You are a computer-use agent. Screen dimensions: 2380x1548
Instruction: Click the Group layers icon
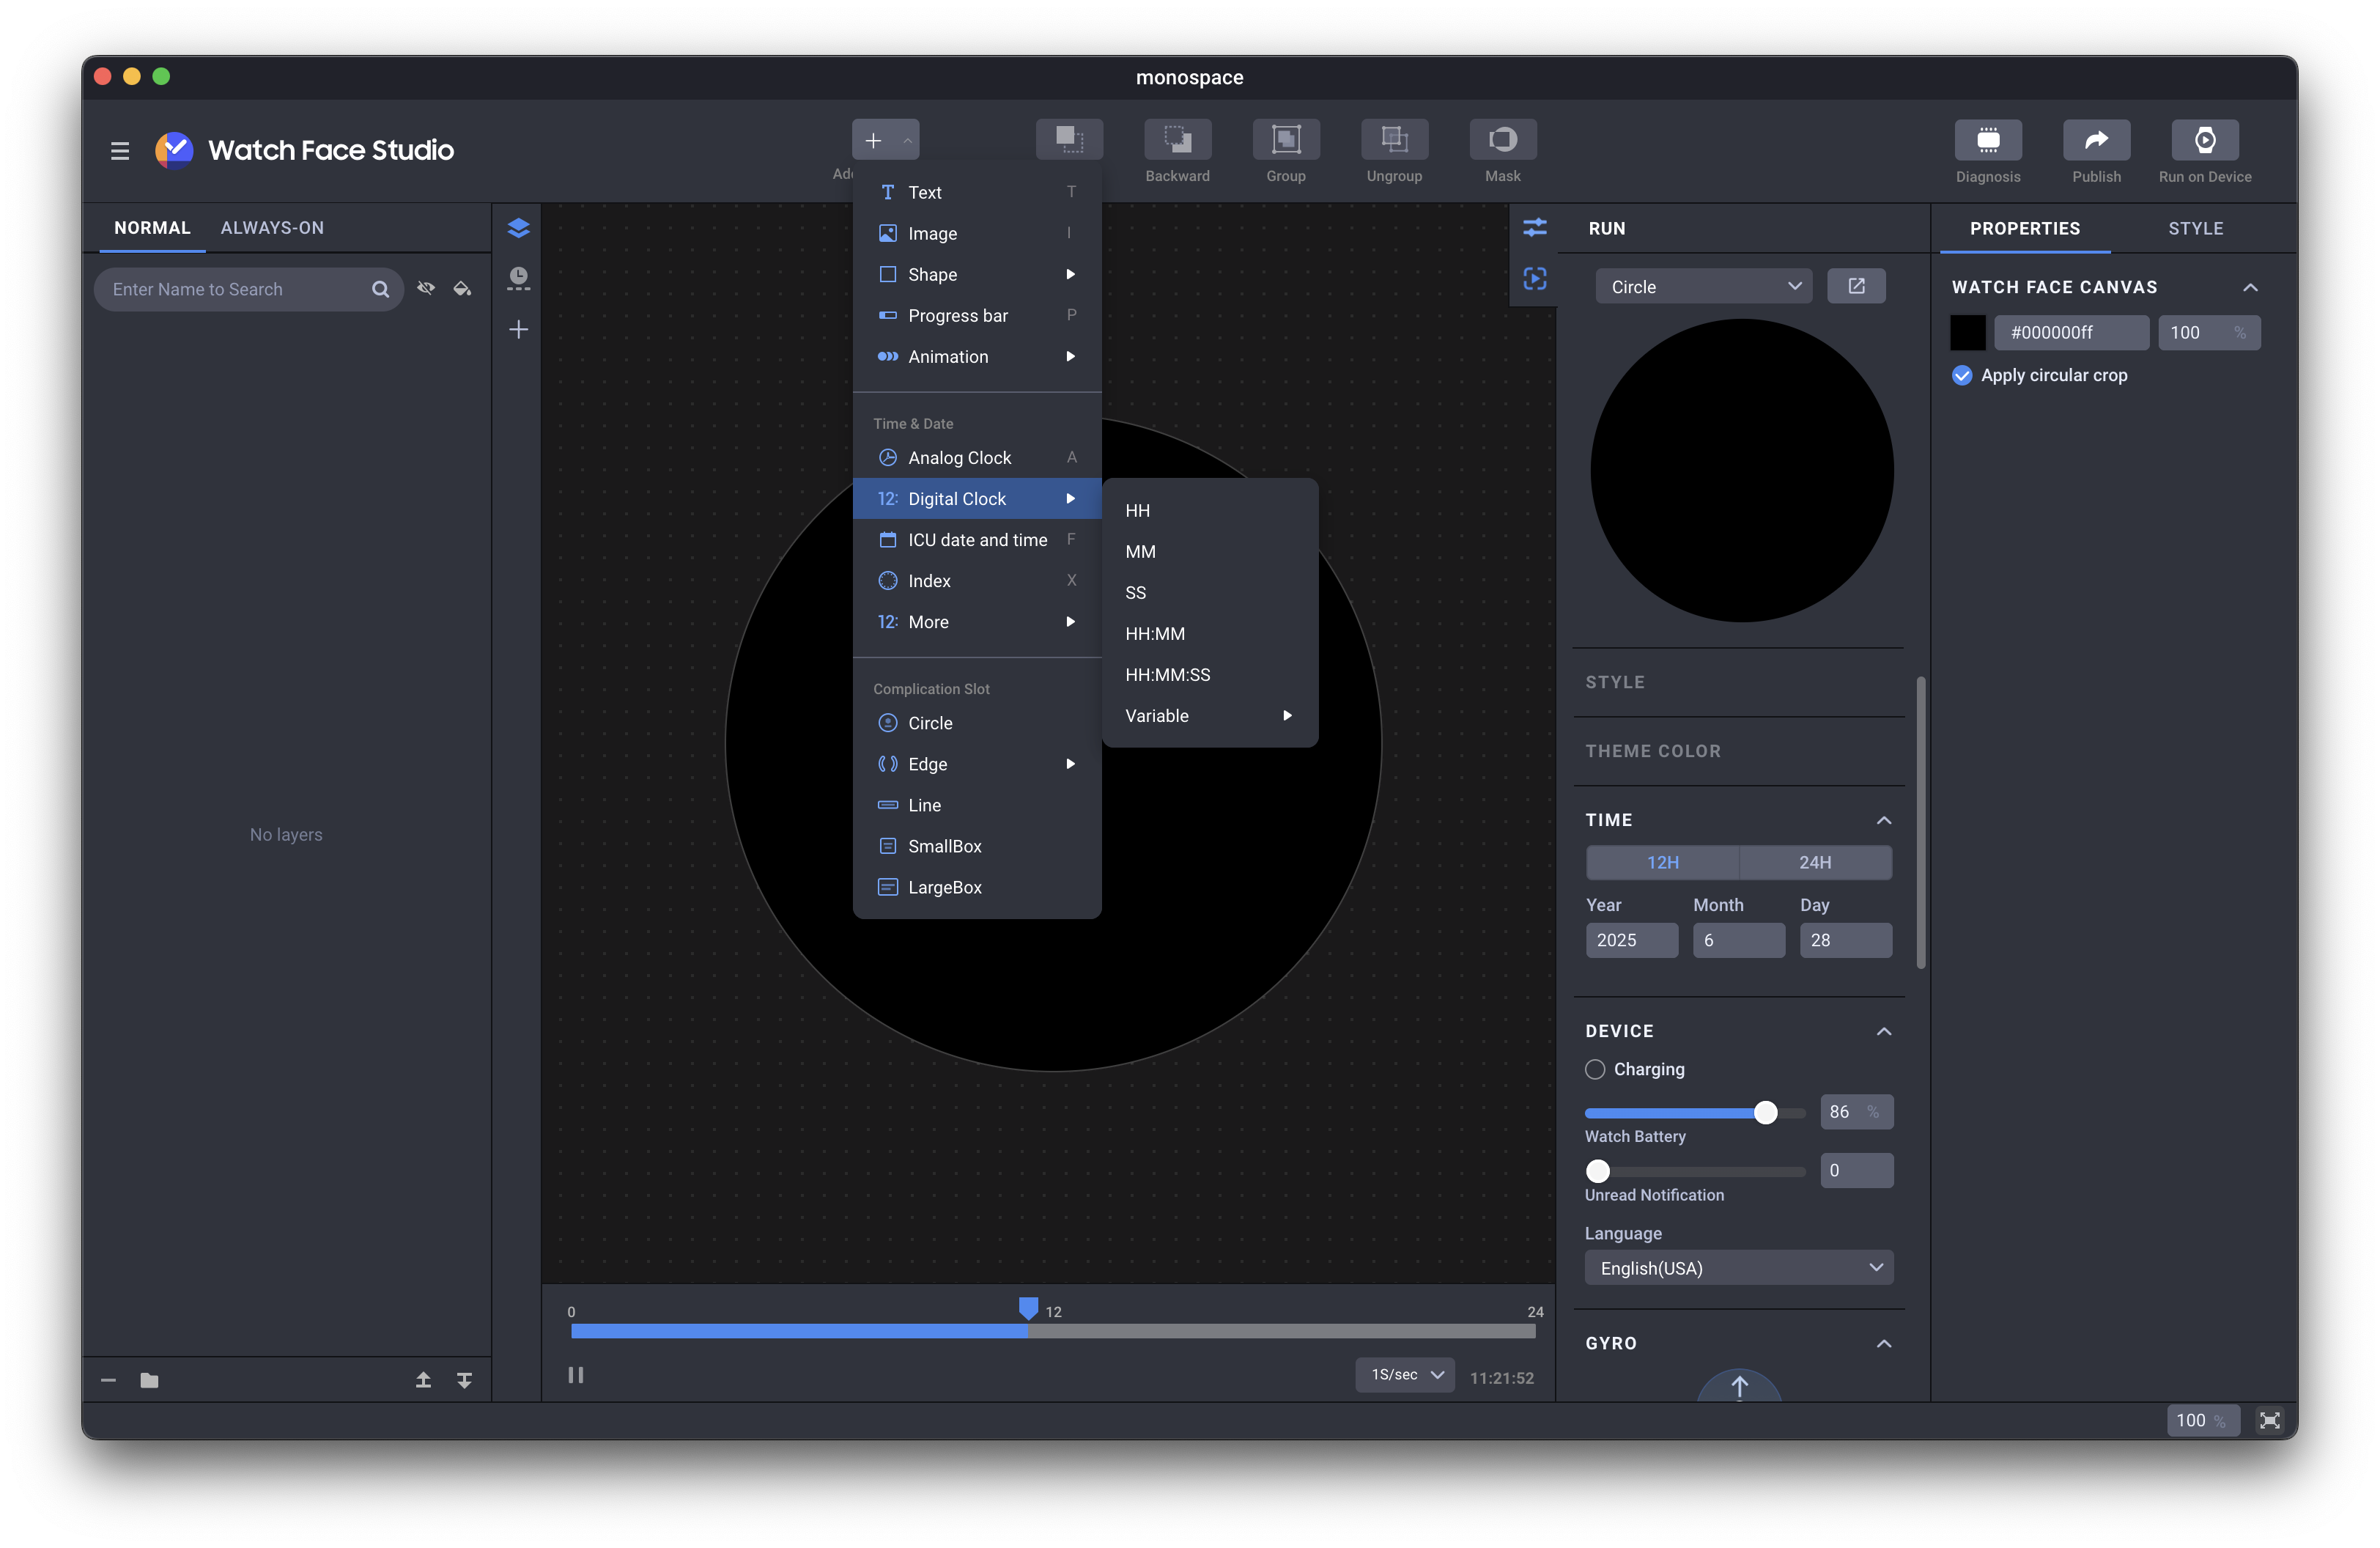[1285, 140]
